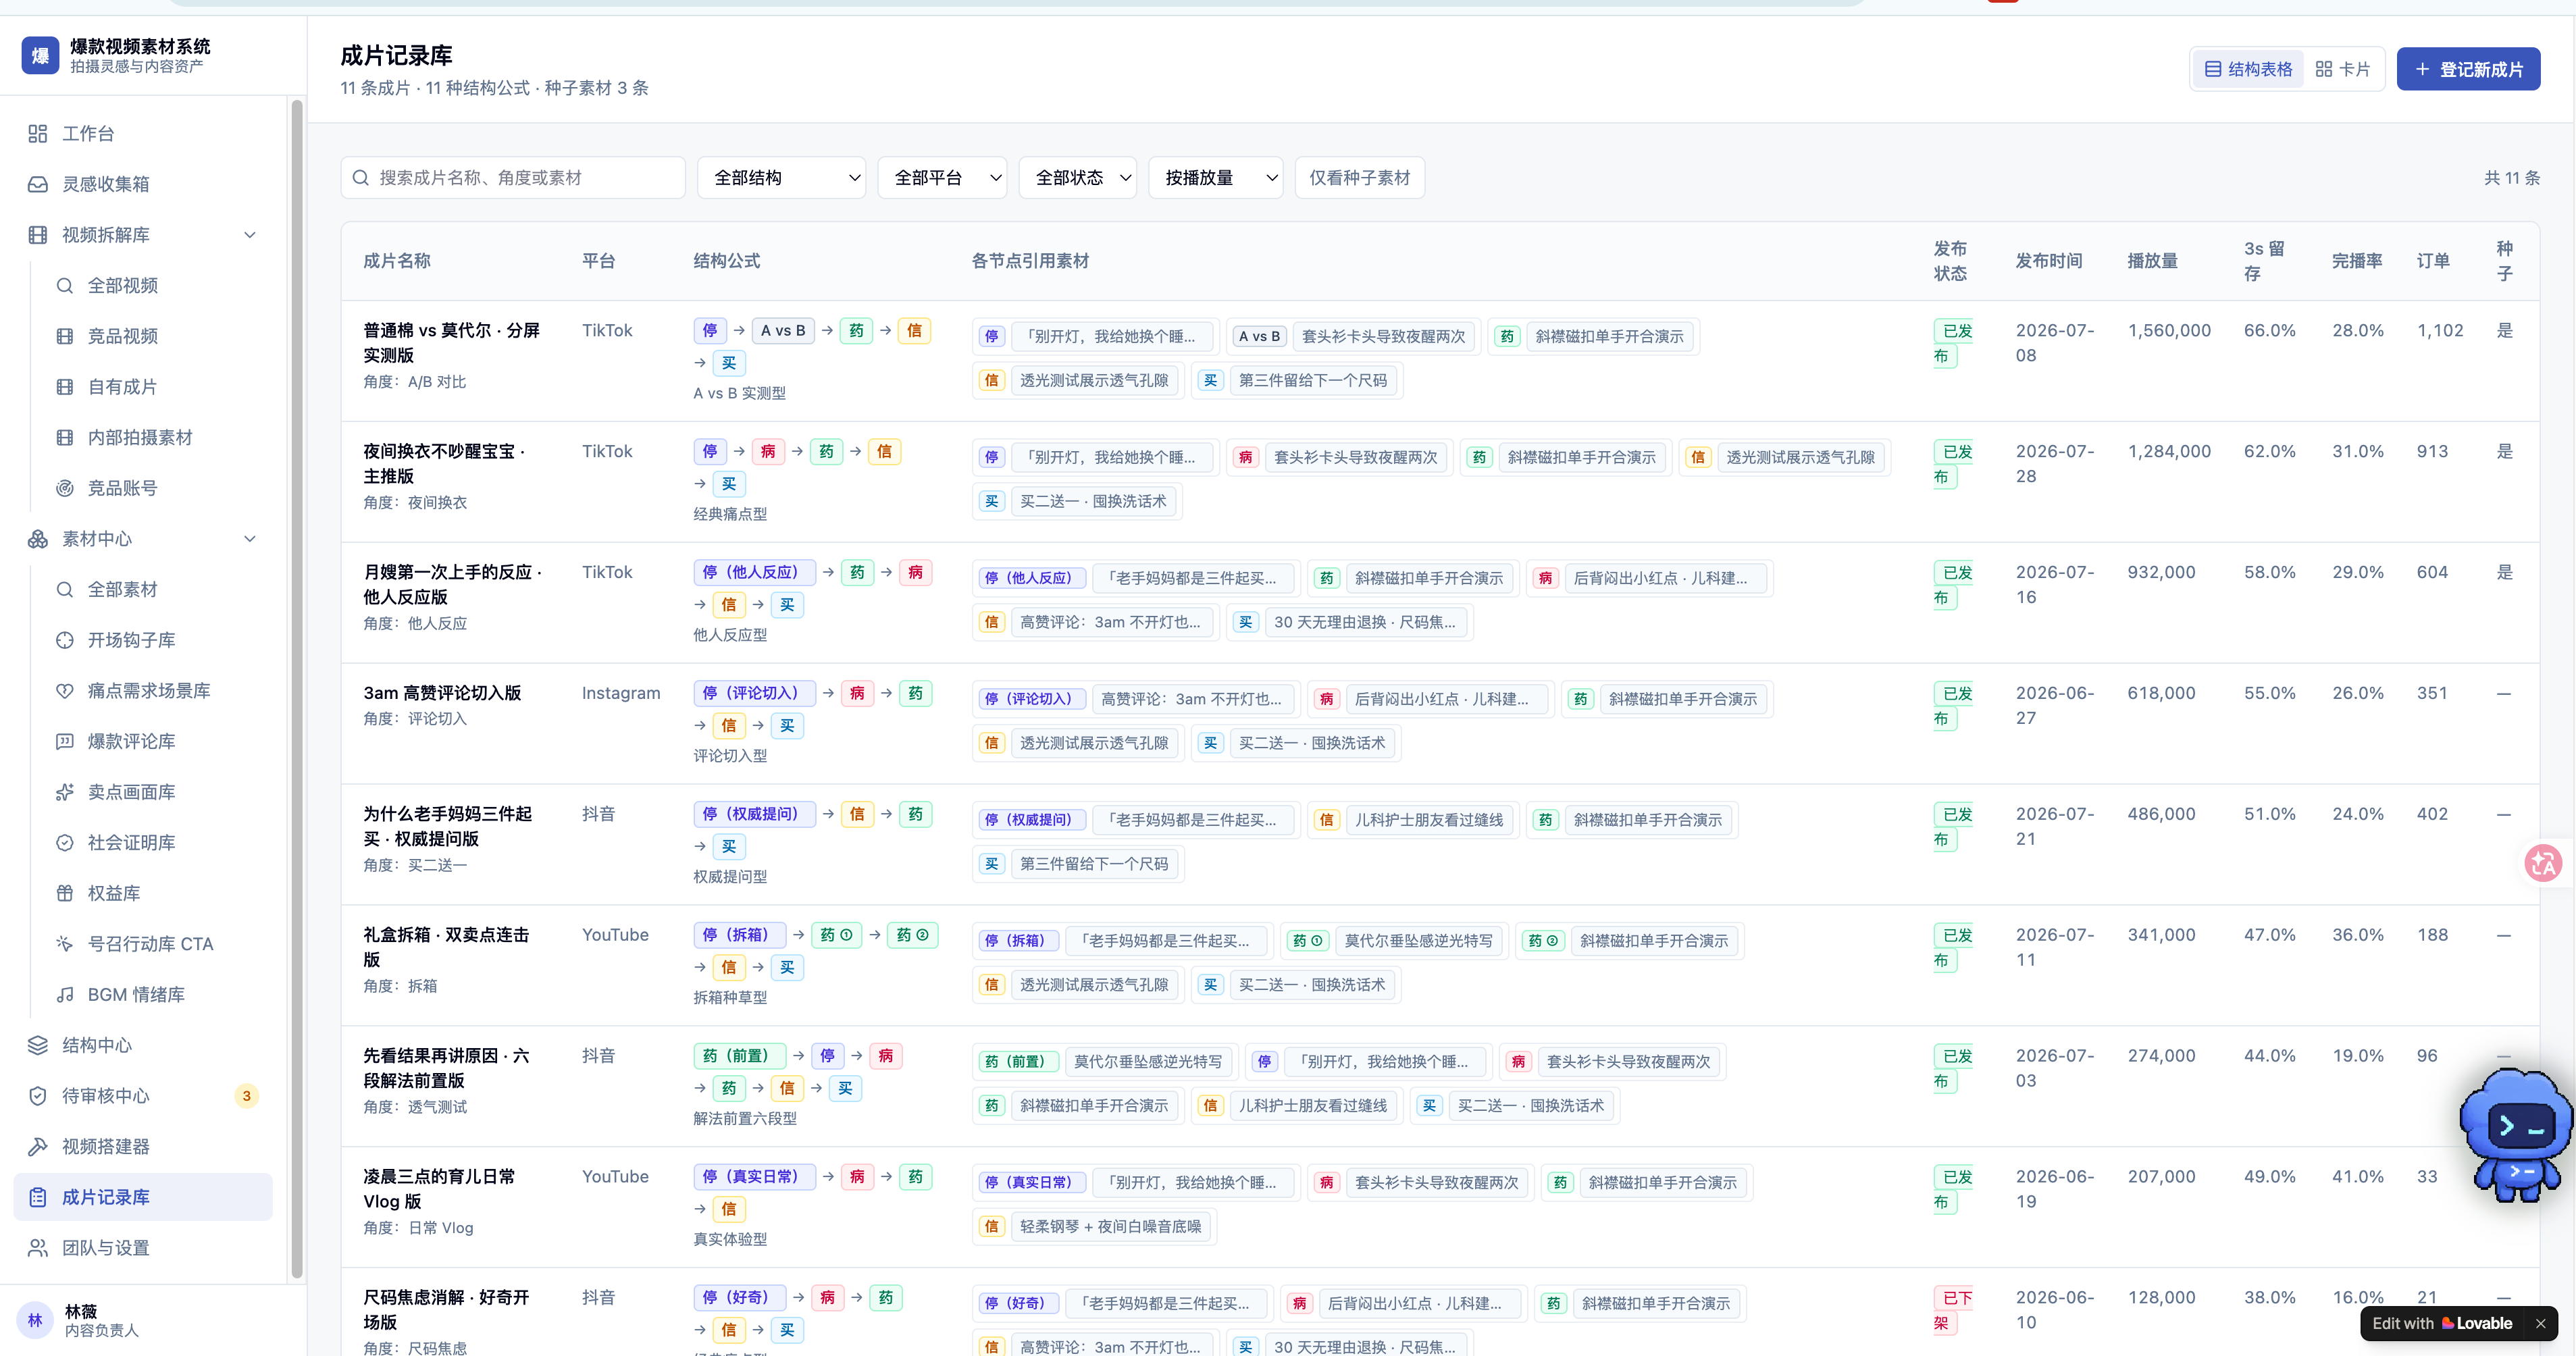This screenshot has height=1356, width=2576.
Task: Click the BGM 情绪库 music icon
Action: 65,995
